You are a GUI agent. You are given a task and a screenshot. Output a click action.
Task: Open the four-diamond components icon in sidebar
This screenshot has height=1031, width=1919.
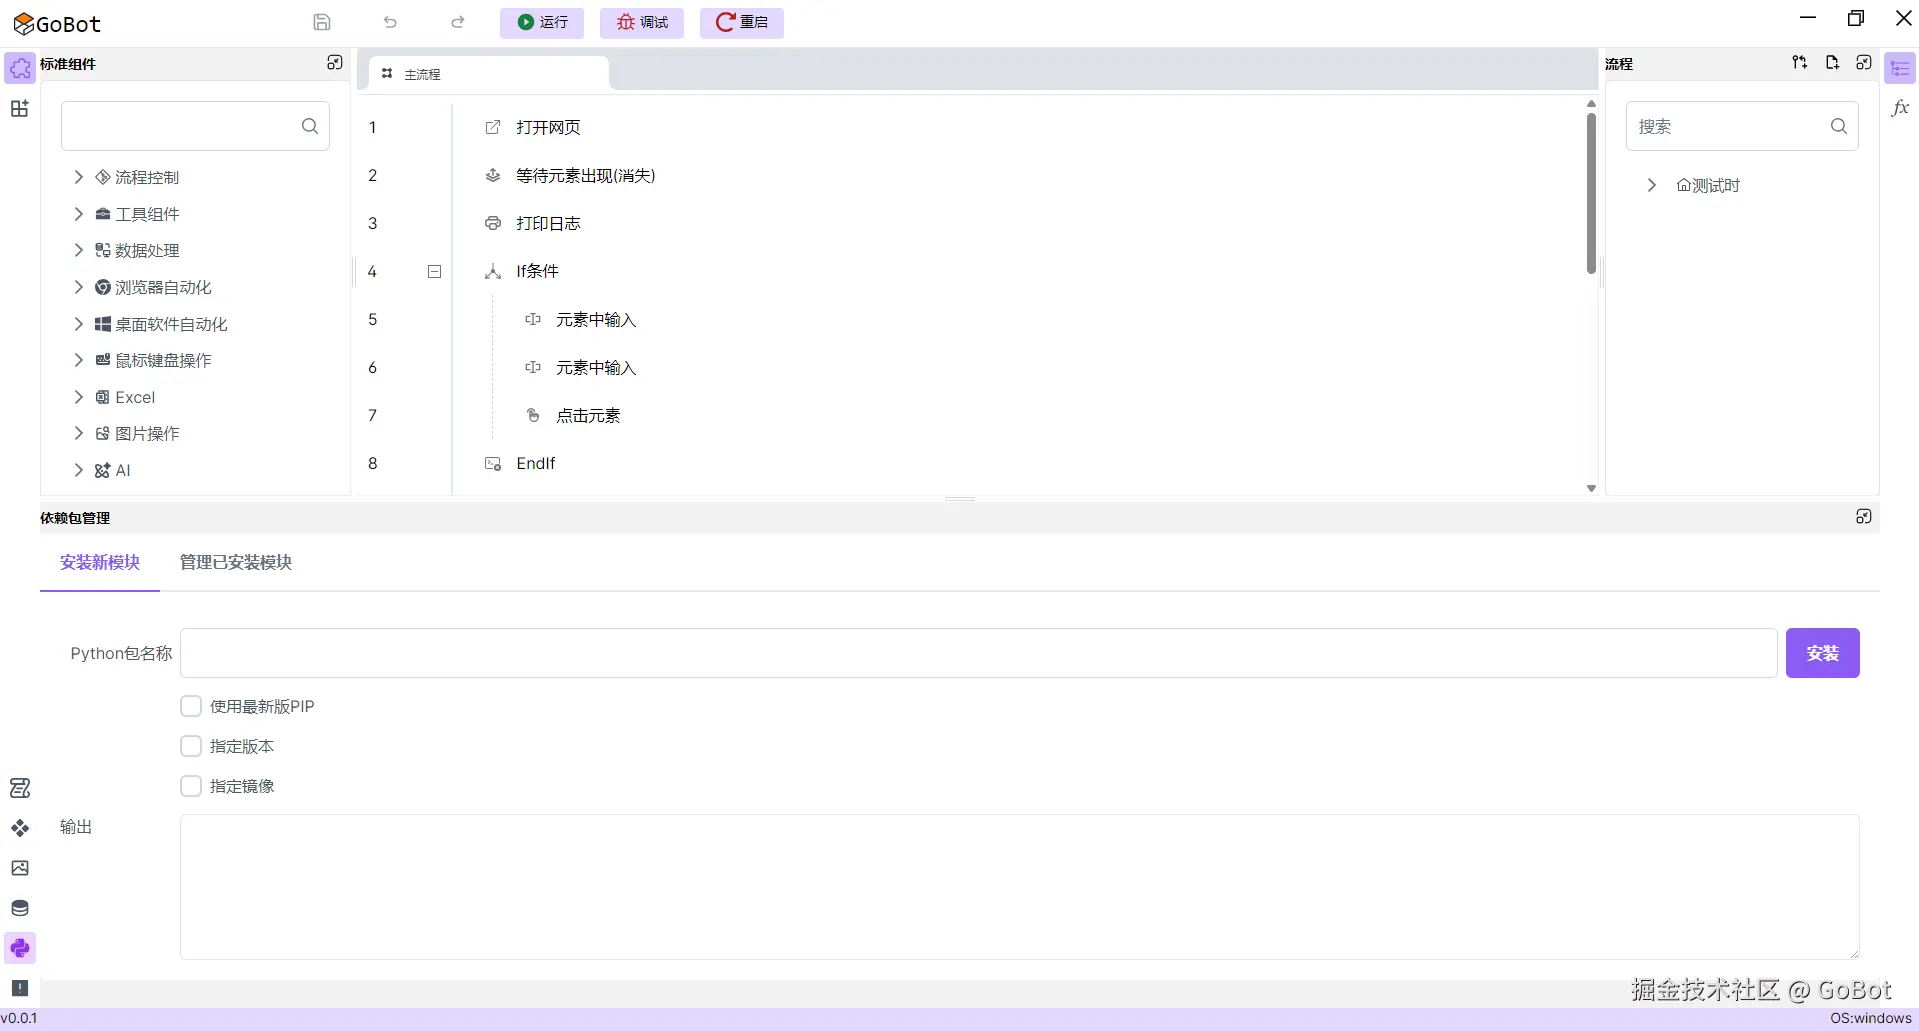[x=20, y=828]
